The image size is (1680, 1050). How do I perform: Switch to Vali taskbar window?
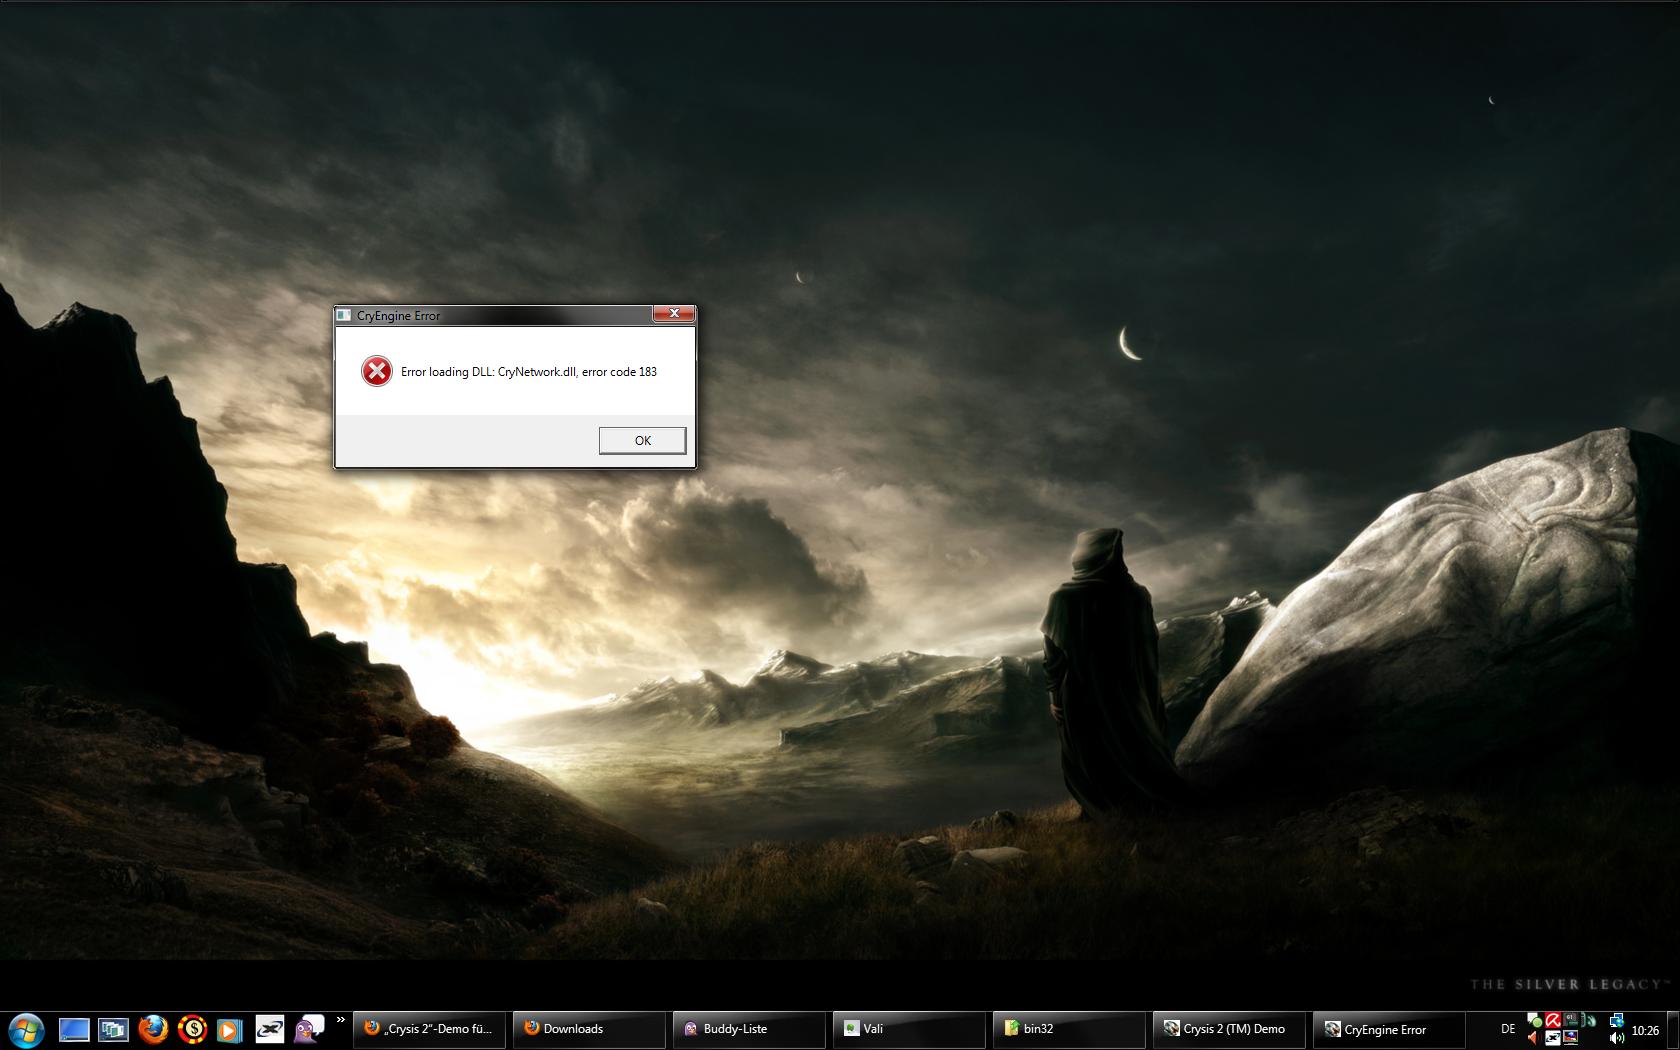click(x=909, y=1029)
